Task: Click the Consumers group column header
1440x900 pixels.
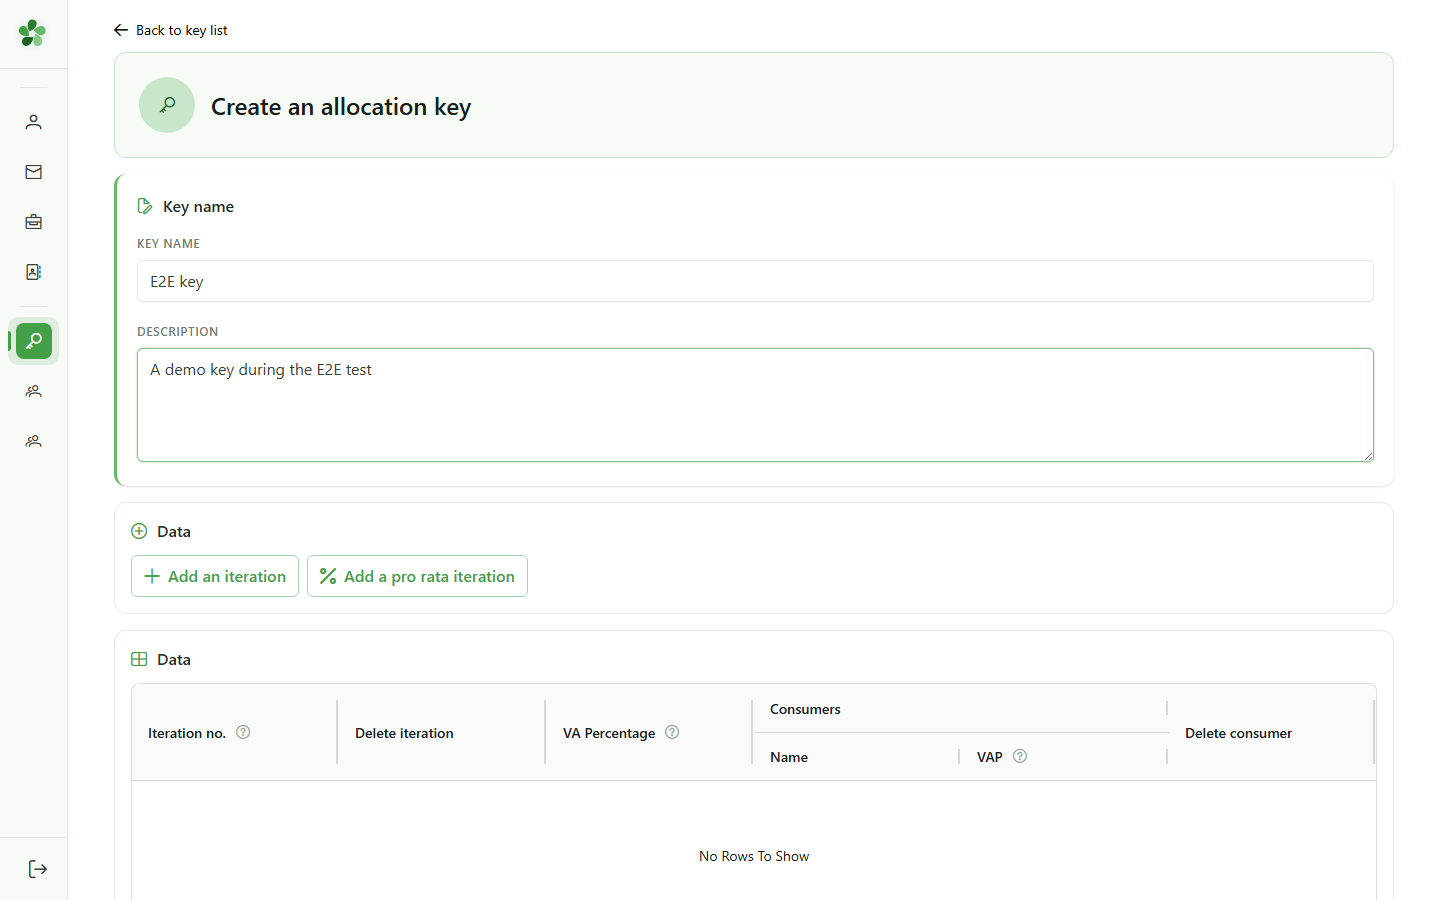Action: pyautogui.click(x=960, y=709)
